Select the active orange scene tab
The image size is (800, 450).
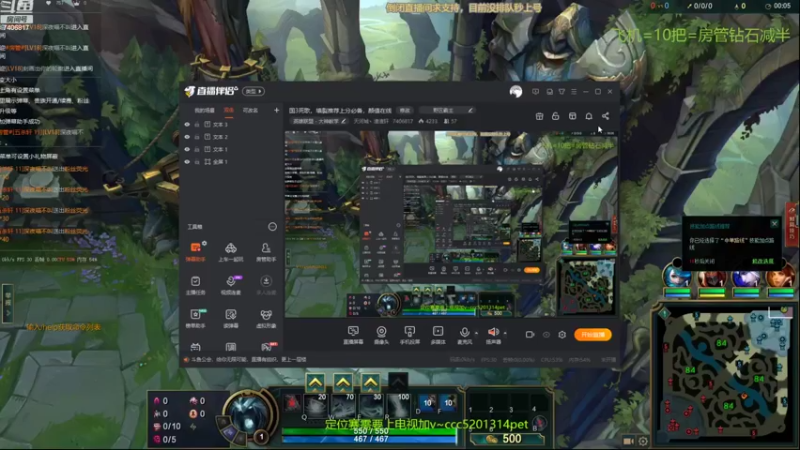pos(229,110)
